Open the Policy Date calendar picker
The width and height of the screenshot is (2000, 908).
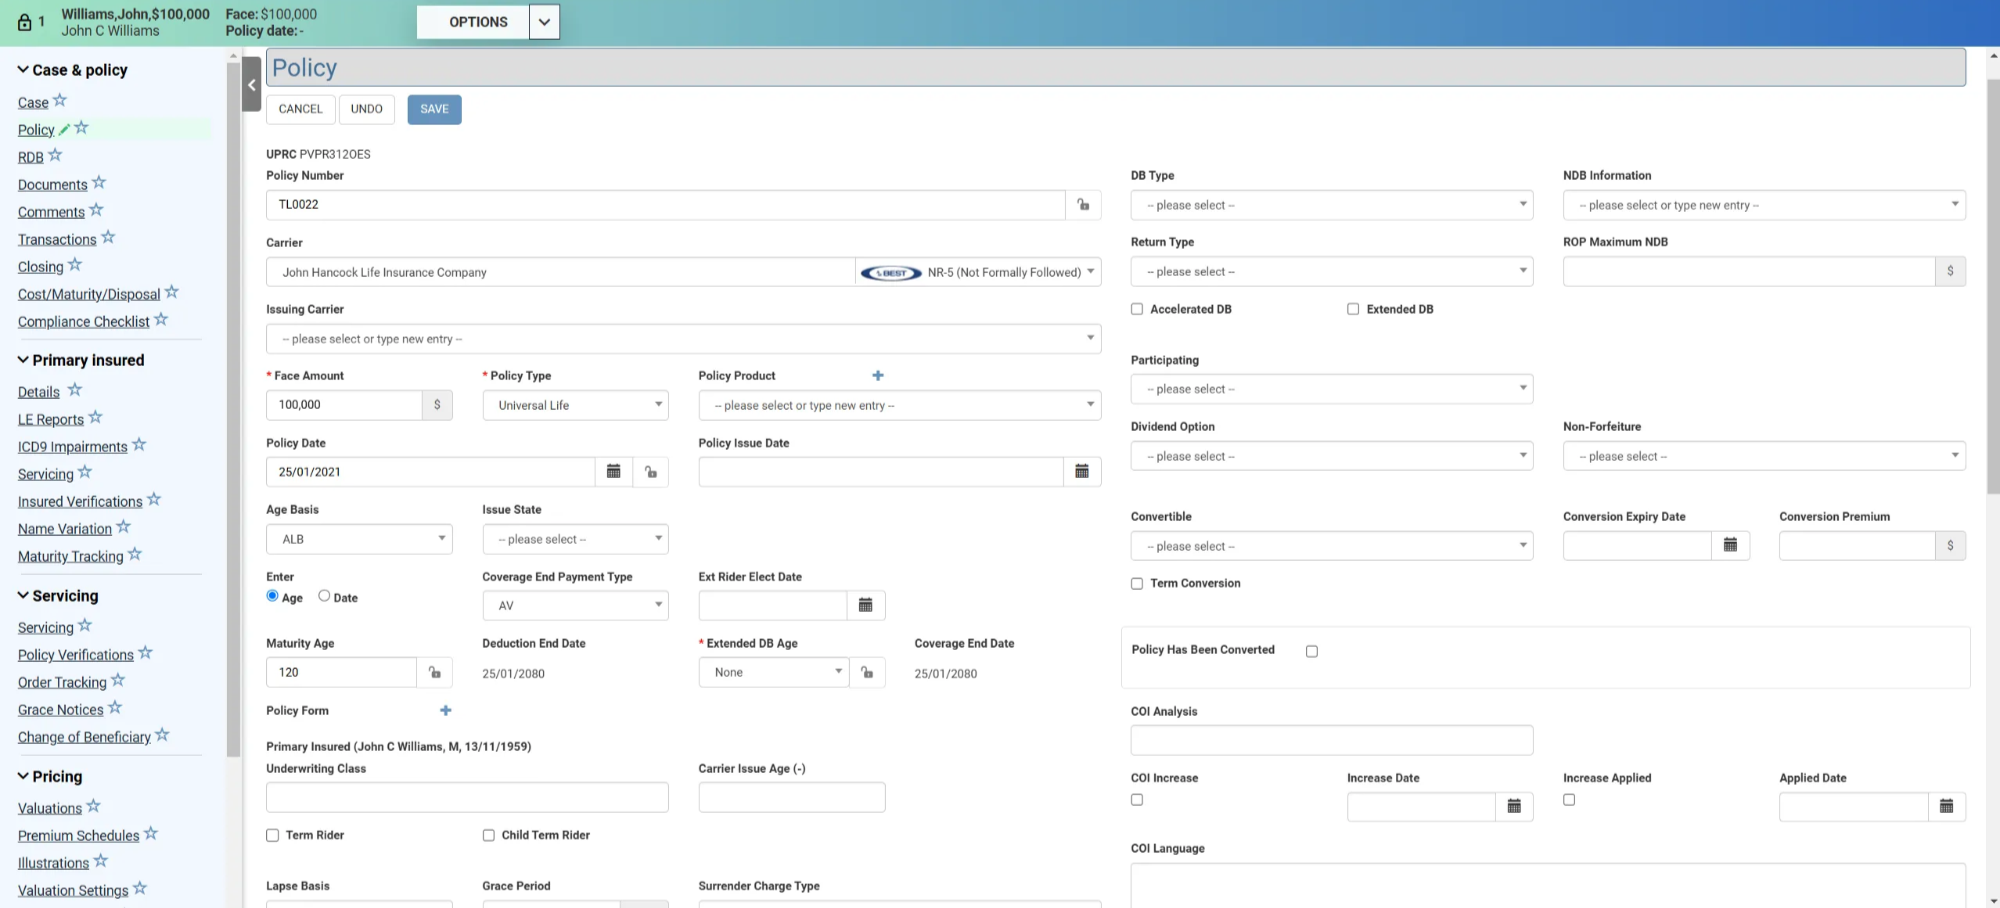pos(614,472)
